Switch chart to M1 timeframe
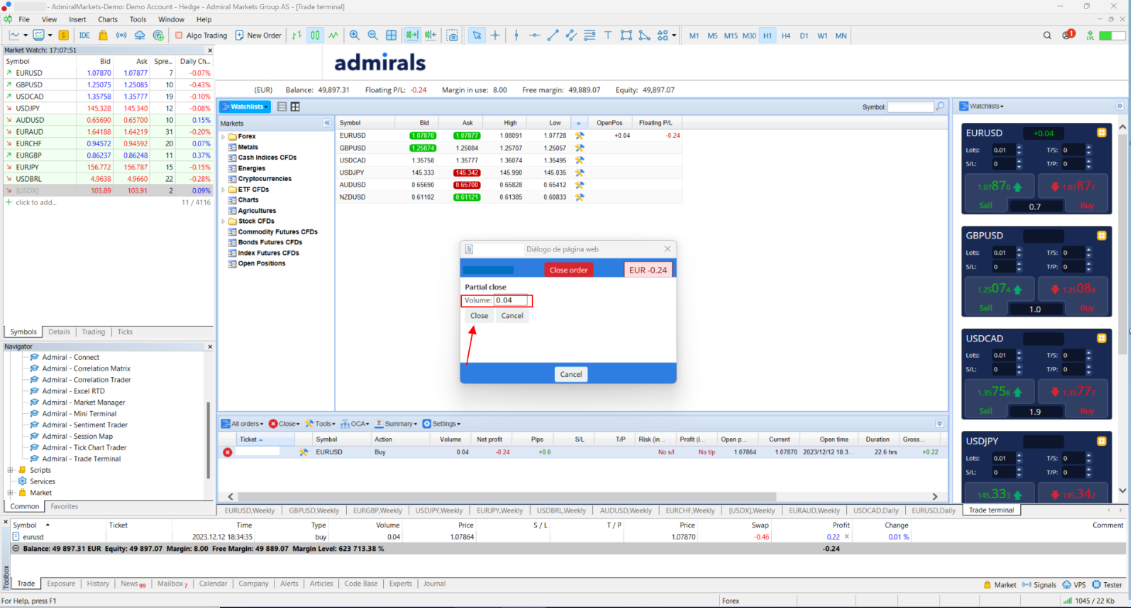This screenshot has height=608, width=1131. click(694, 35)
